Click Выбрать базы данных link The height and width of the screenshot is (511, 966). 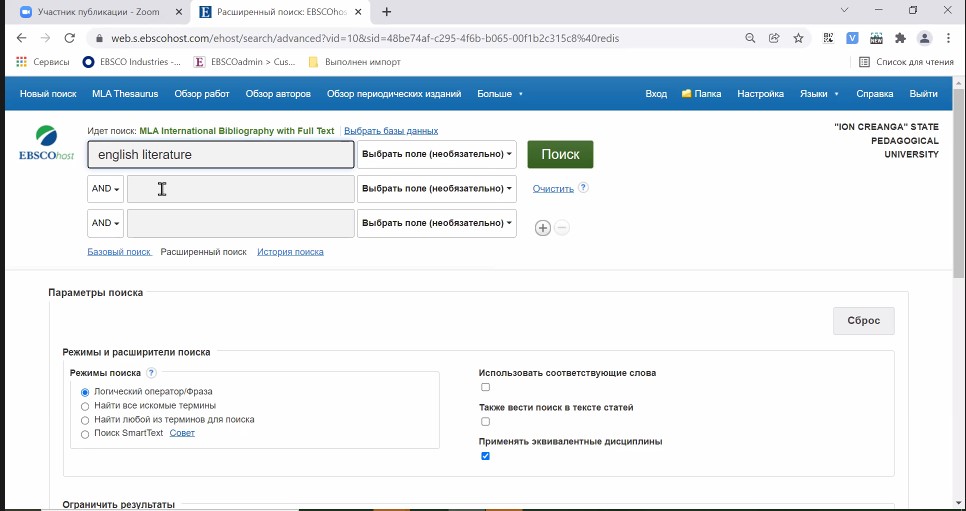click(x=391, y=131)
